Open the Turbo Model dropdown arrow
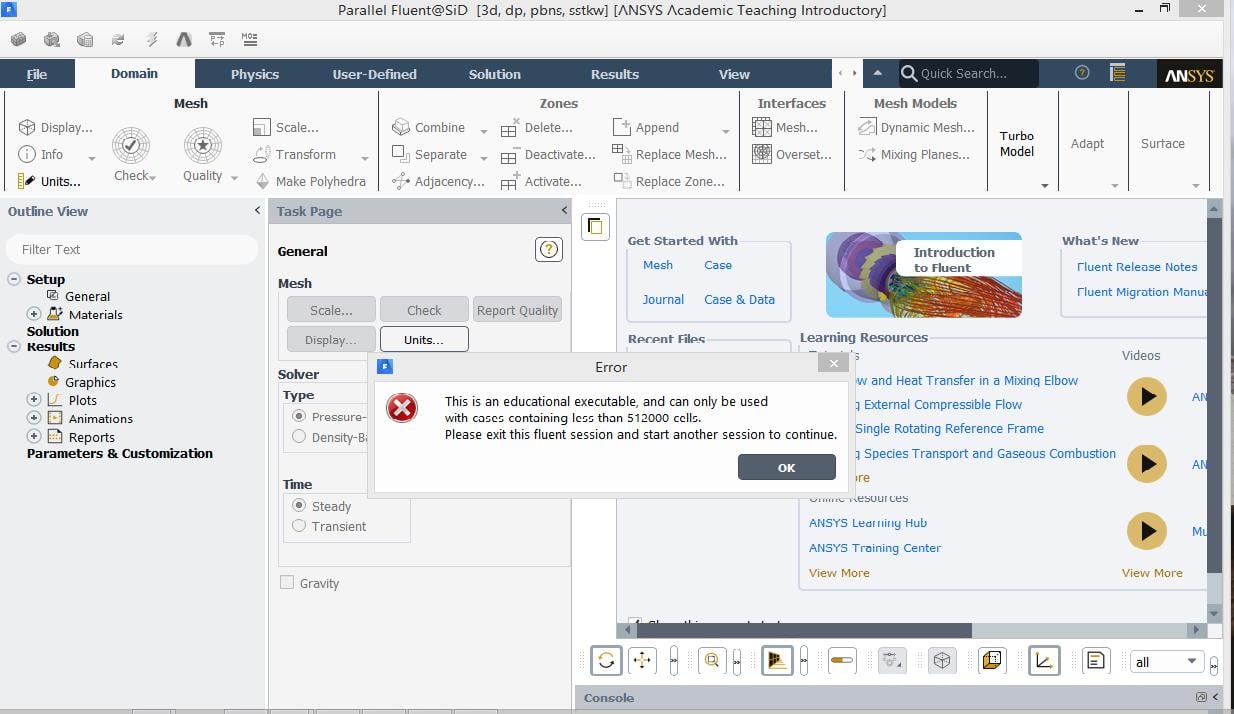 coord(1045,185)
